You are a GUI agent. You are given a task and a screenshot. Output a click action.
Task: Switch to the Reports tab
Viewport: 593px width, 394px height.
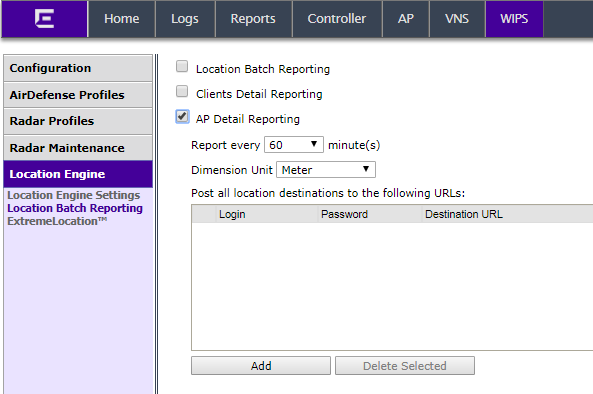click(253, 19)
